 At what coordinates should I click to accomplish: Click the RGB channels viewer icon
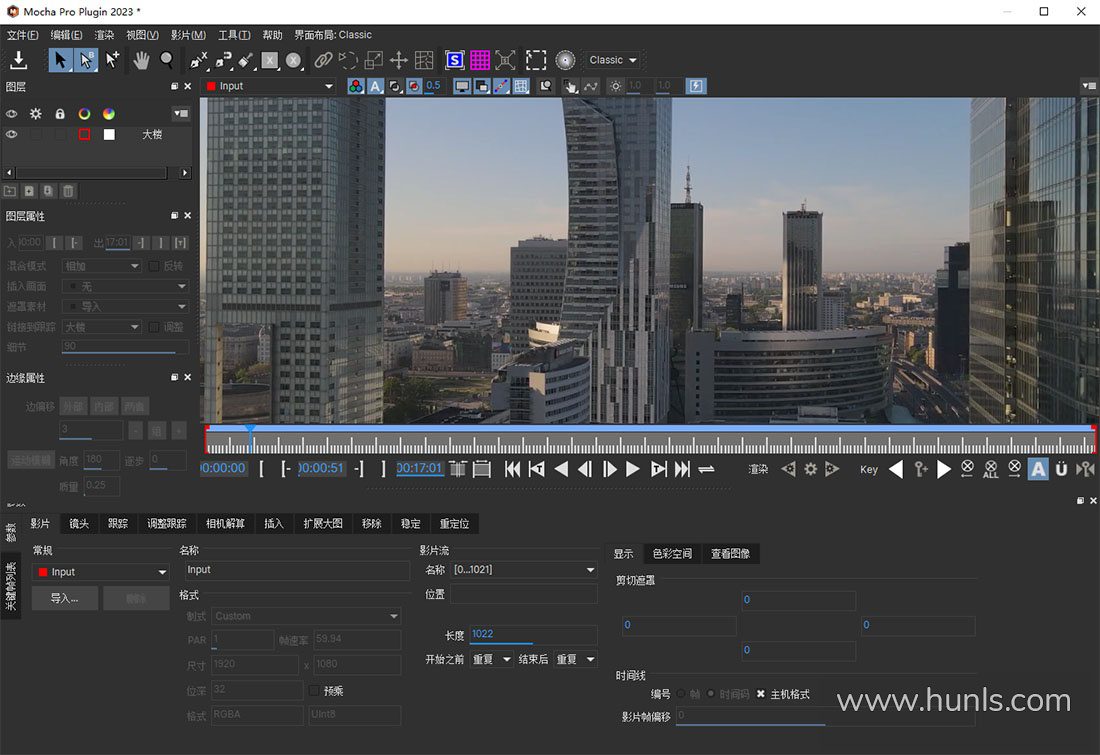tap(356, 86)
